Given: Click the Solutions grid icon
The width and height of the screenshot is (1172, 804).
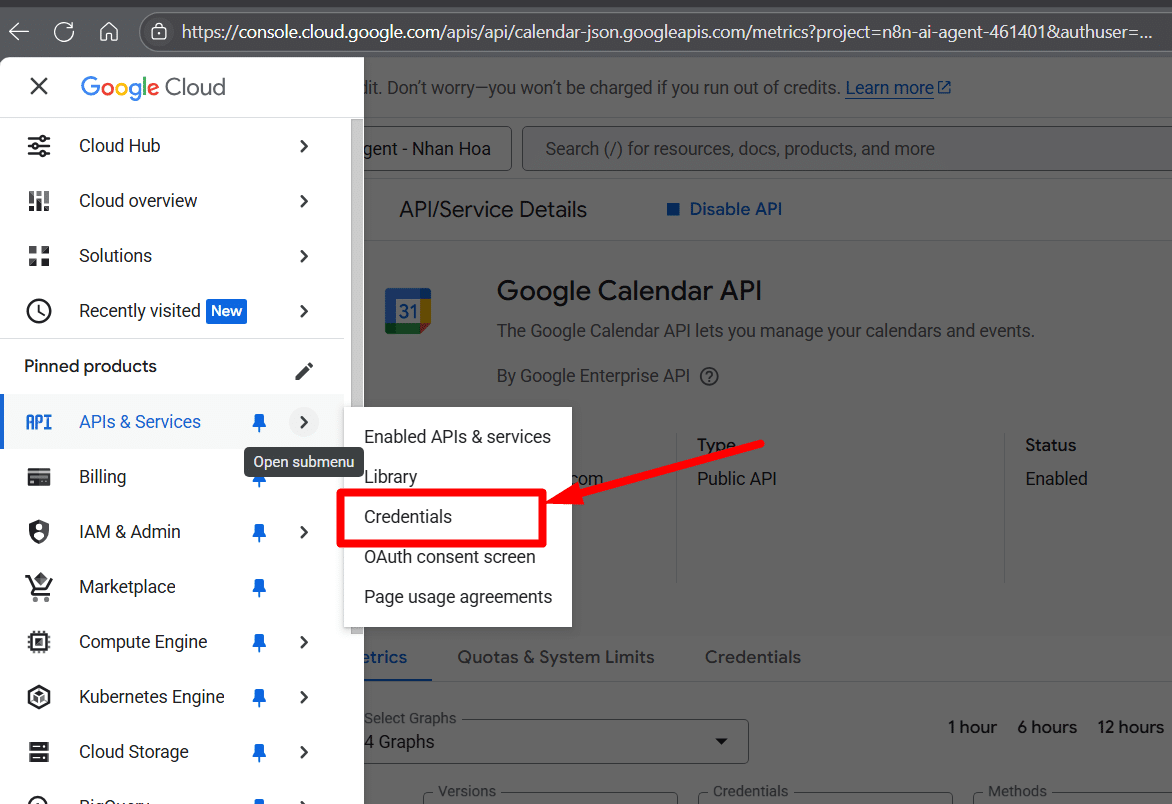Looking at the screenshot, I should (39, 256).
